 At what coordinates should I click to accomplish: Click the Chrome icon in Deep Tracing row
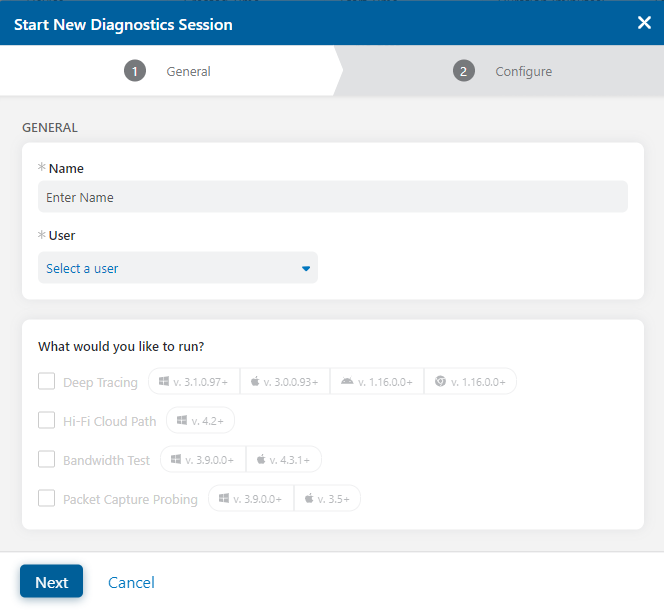tap(441, 382)
